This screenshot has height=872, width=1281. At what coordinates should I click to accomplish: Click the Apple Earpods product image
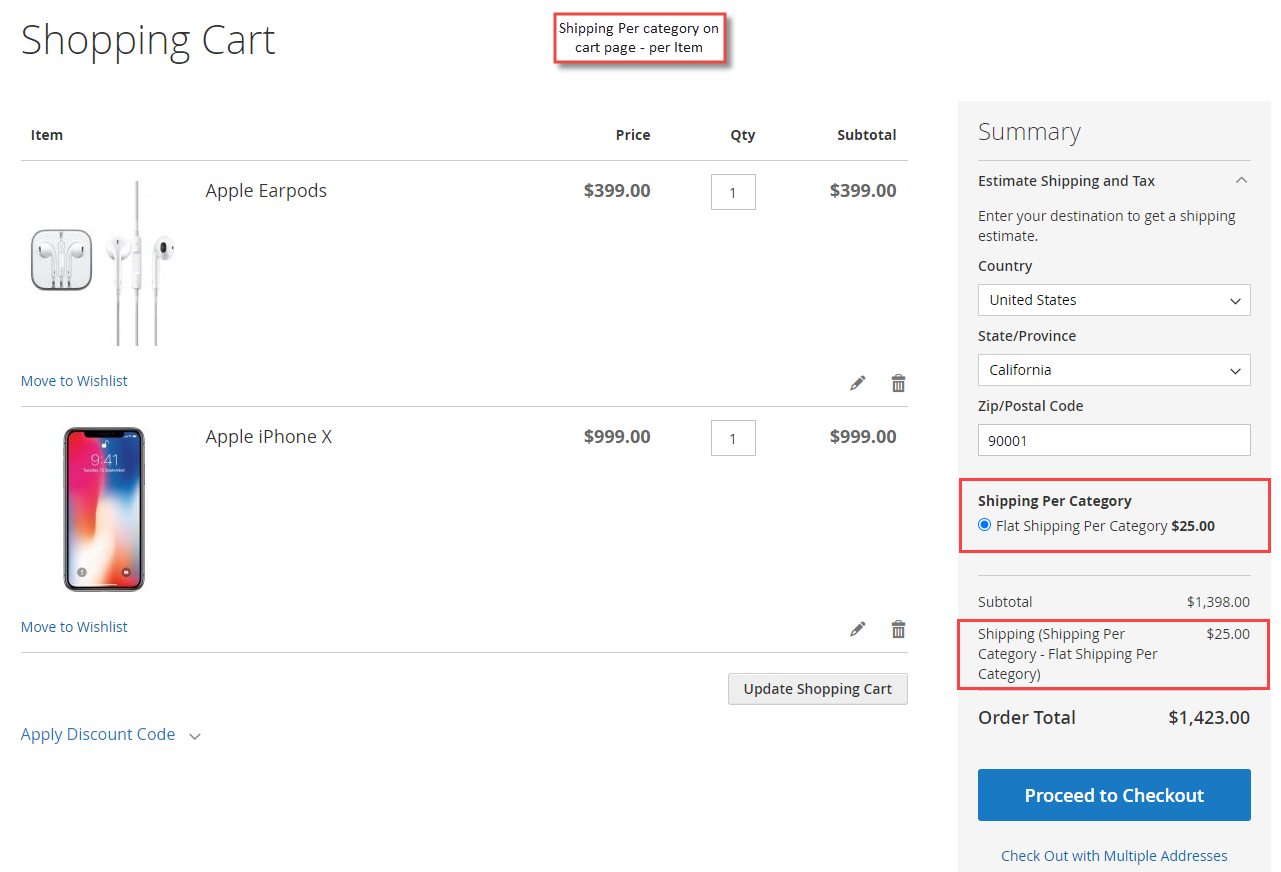click(x=103, y=263)
